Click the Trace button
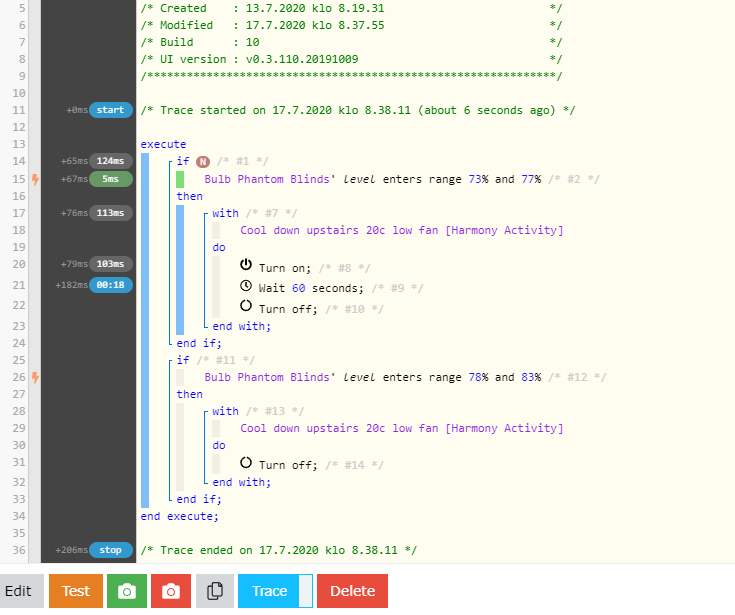 tap(269, 591)
